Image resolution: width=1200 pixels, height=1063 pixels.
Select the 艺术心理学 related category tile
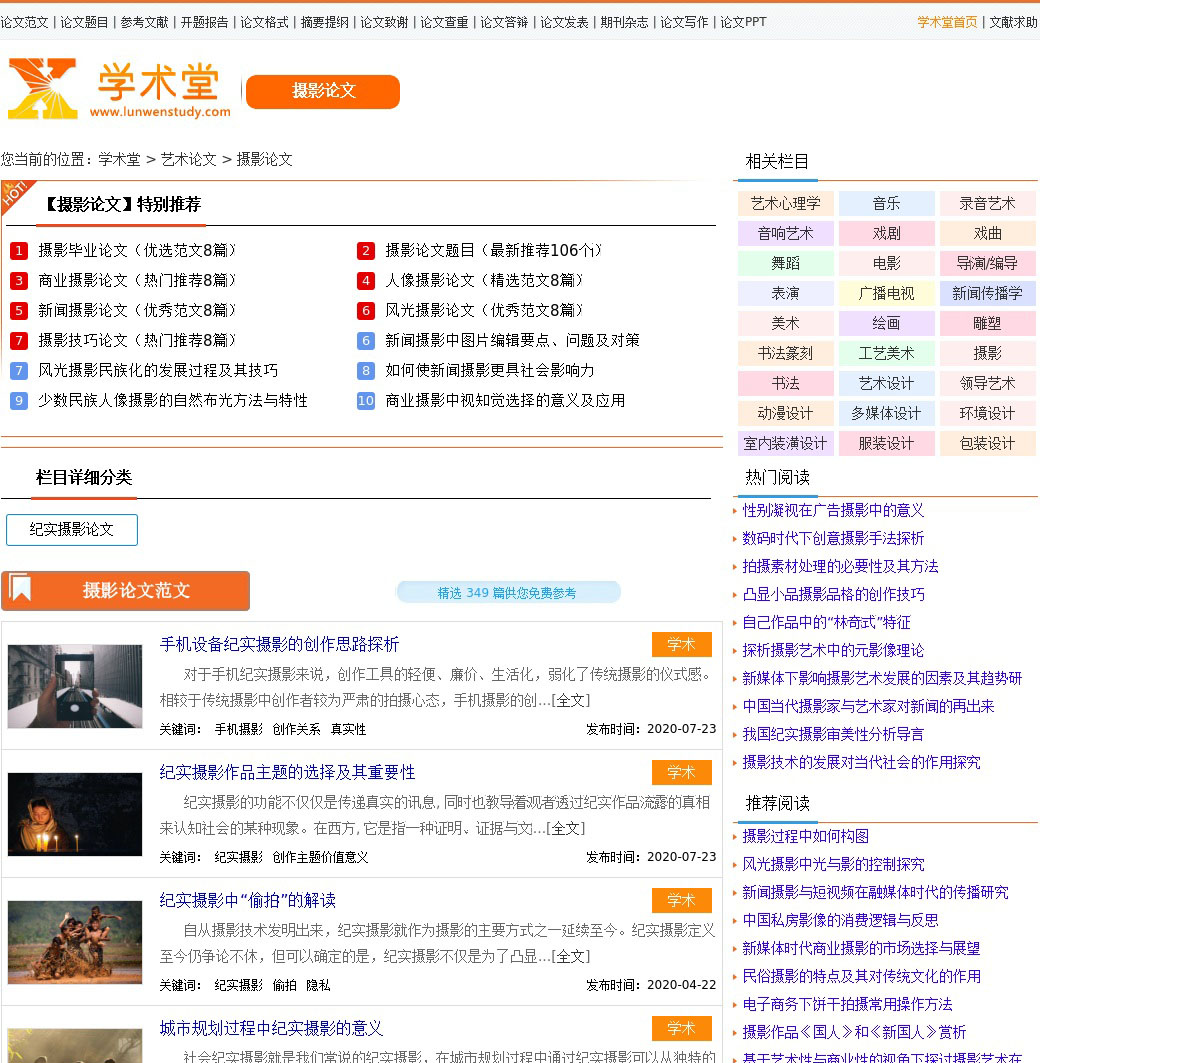coord(785,204)
